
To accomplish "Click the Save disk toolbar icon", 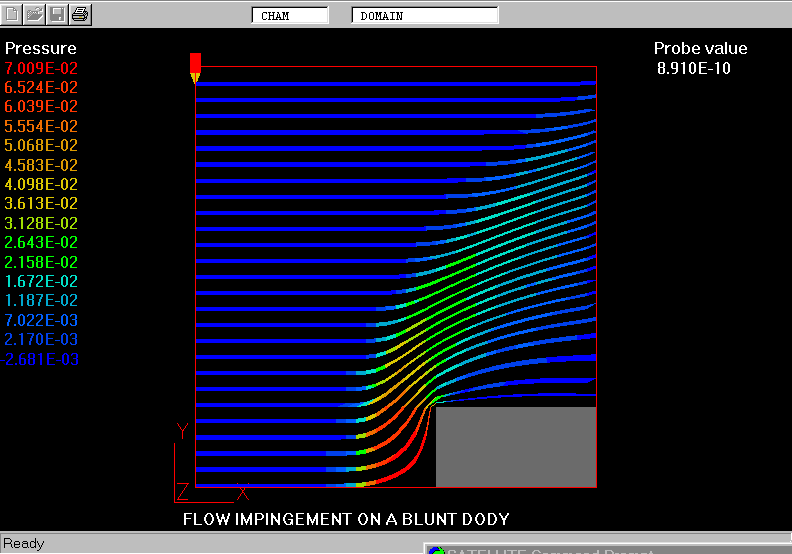I will tap(58, 14).
